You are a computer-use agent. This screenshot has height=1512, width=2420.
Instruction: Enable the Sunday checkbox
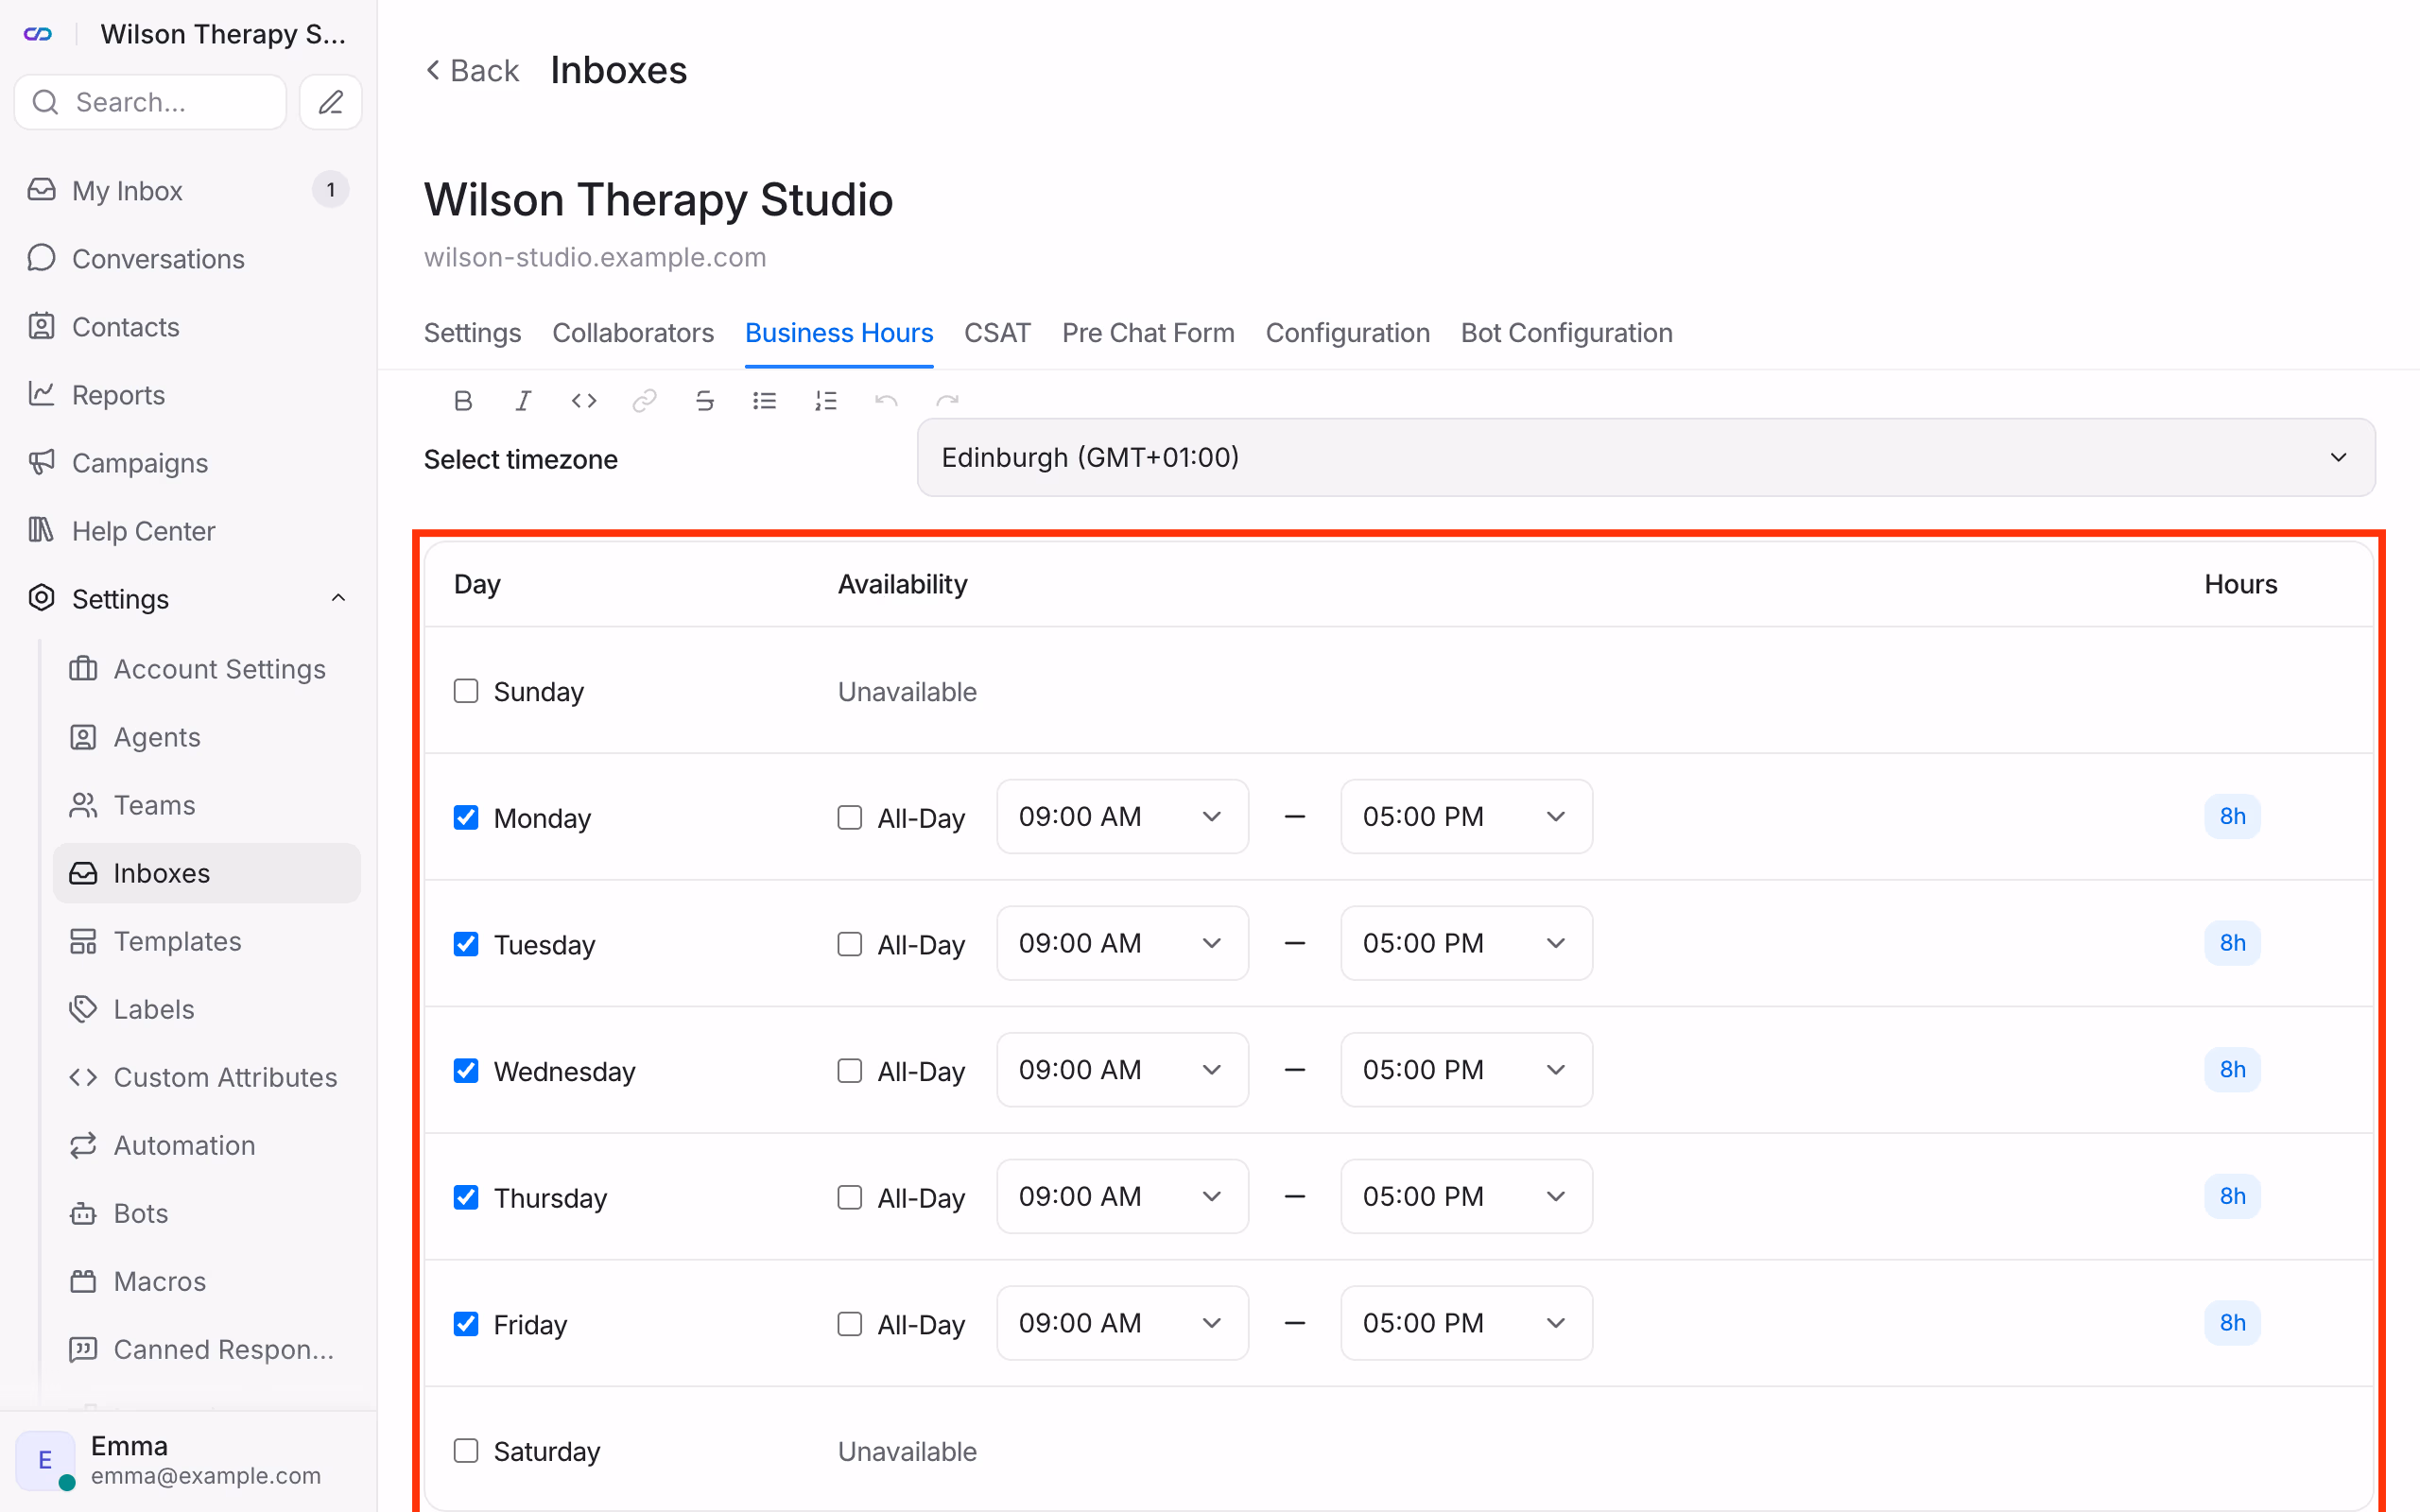tap(466, 691)
